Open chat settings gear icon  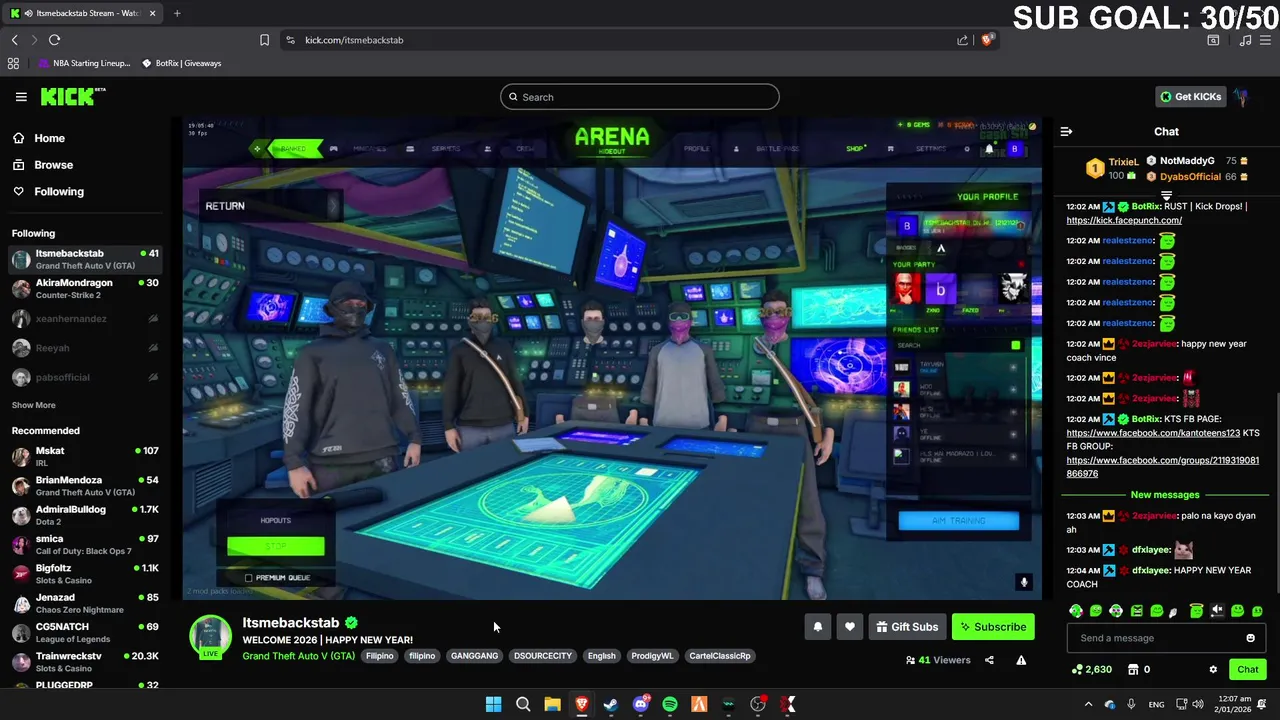1213,669
